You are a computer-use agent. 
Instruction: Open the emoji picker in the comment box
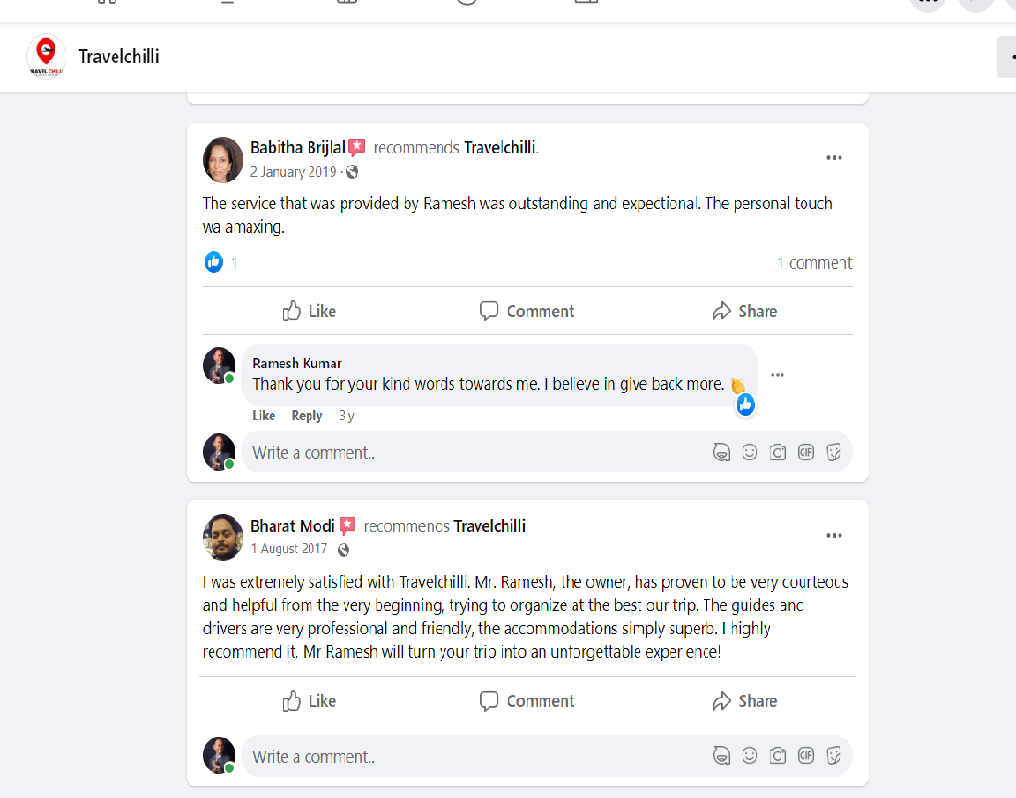[750, 452]
